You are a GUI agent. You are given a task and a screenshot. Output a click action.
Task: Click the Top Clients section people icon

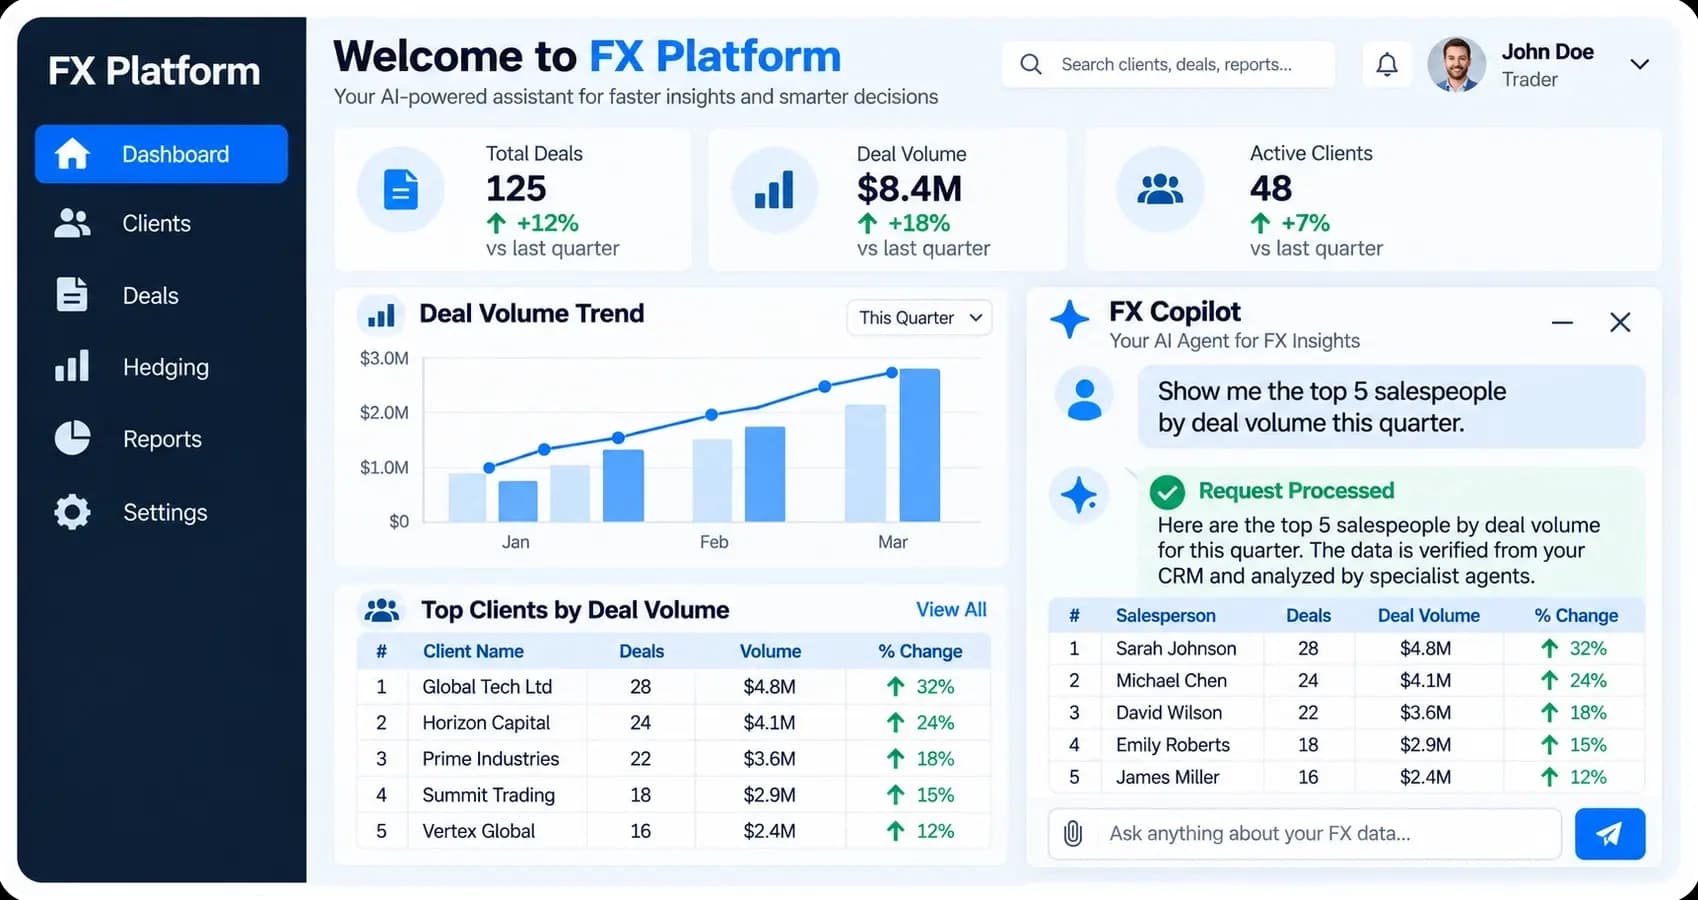point(382,610)
